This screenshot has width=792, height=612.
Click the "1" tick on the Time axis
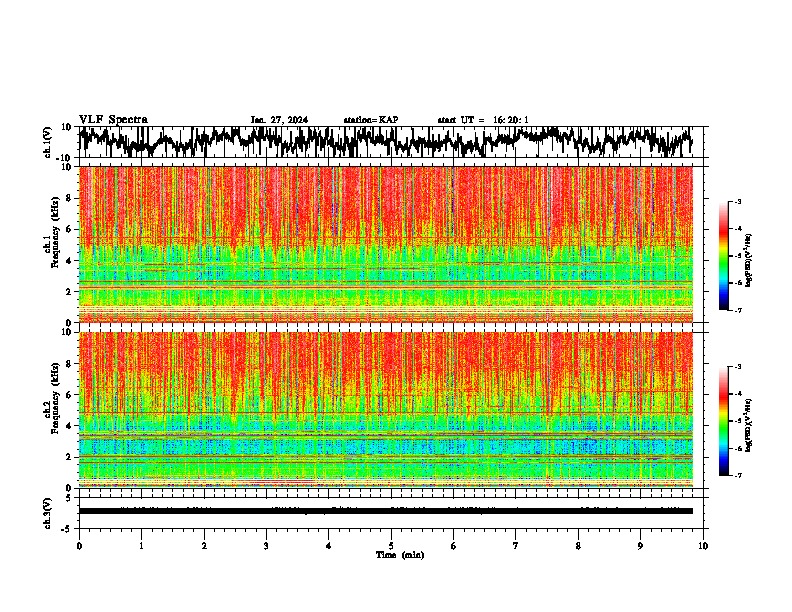click(x=141, y=546)
